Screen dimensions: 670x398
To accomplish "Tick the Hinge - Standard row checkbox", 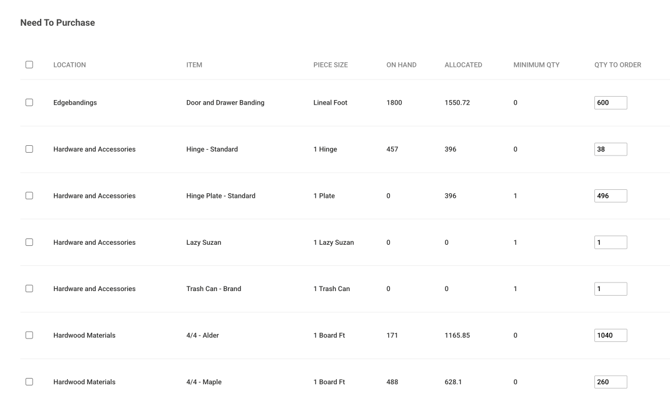I will click(29, 149).
